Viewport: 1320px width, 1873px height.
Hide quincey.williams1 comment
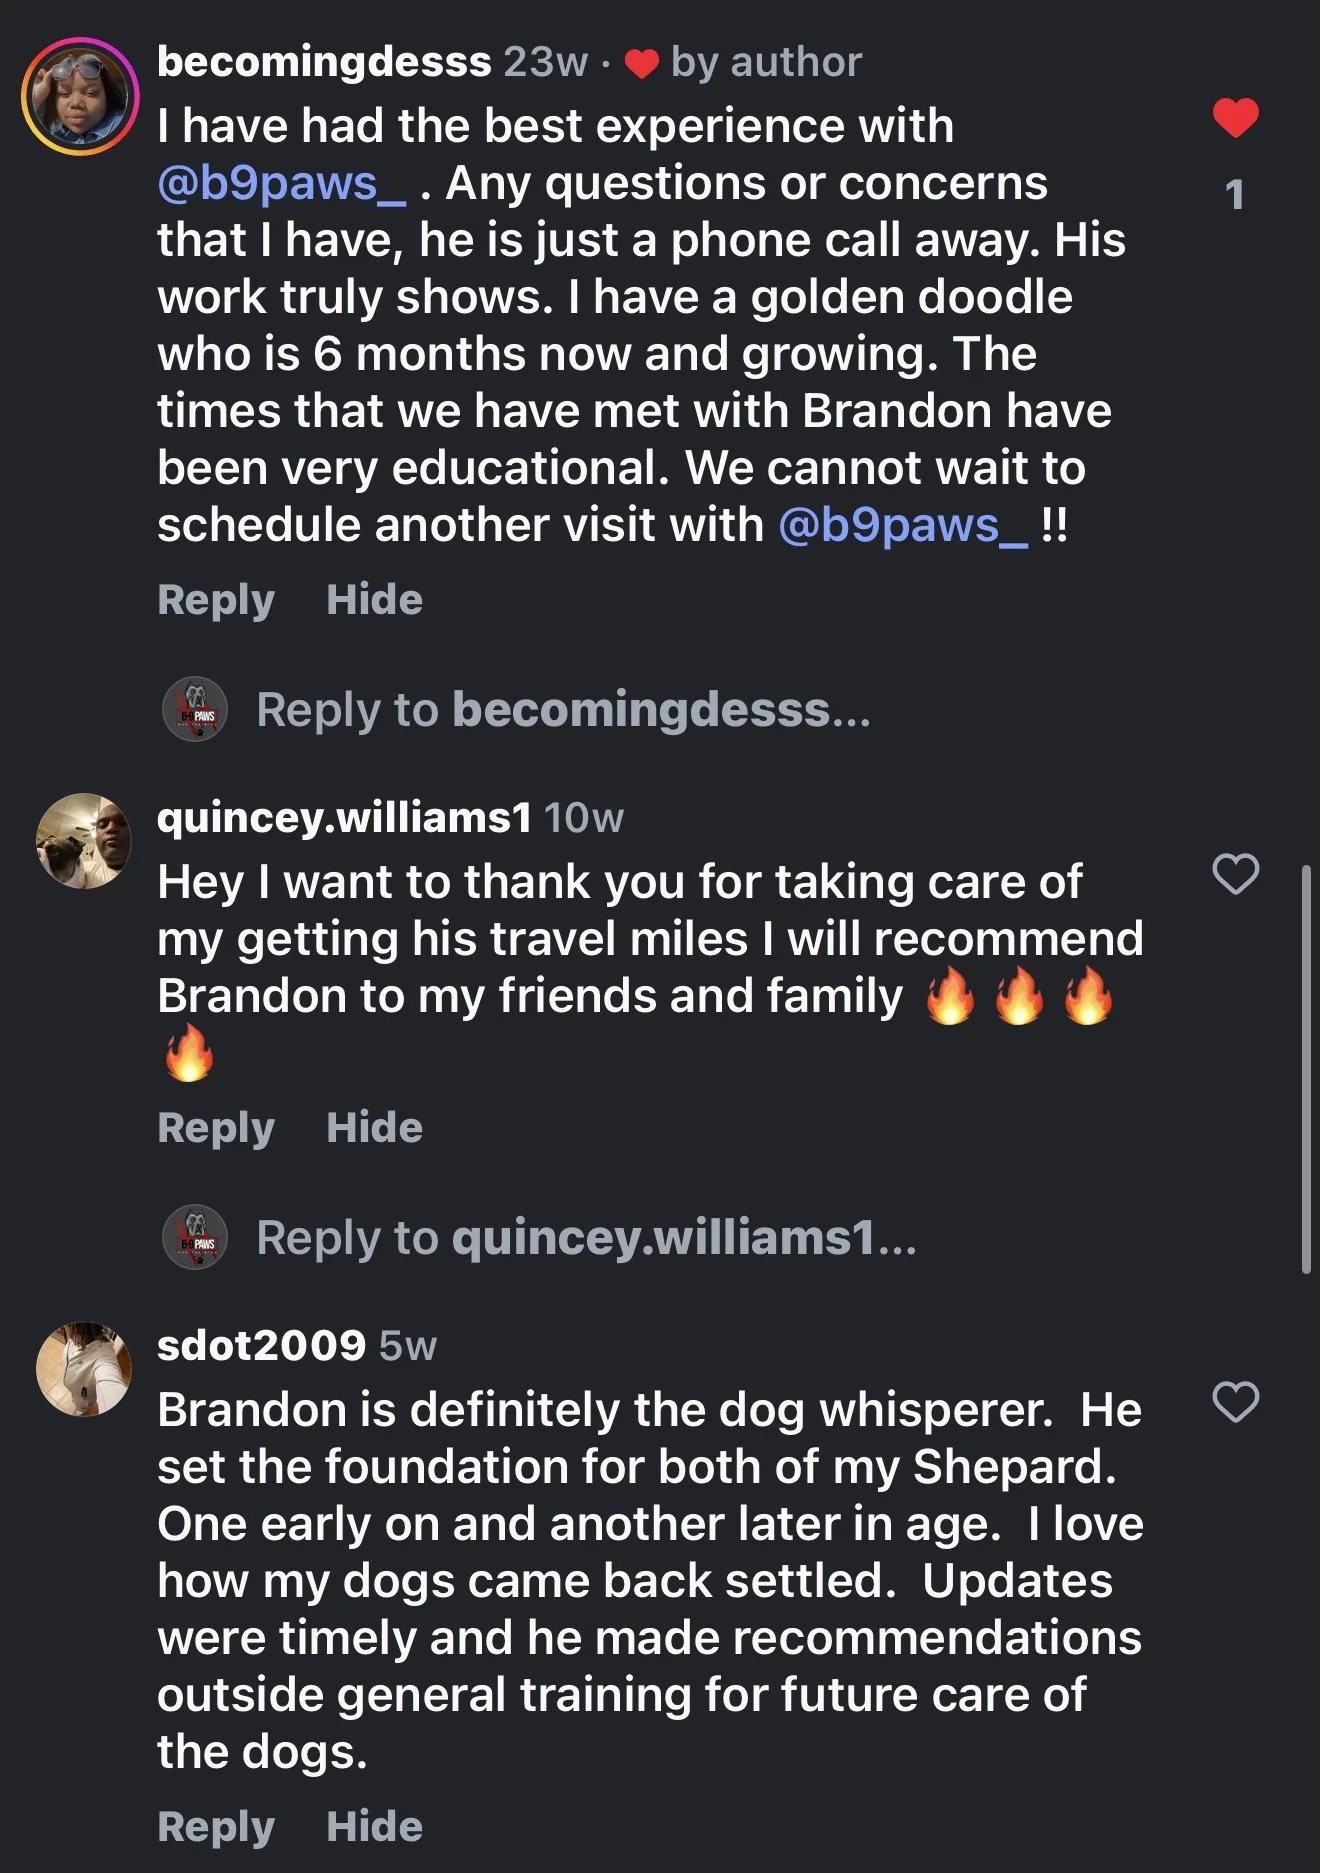point(375,1128)
